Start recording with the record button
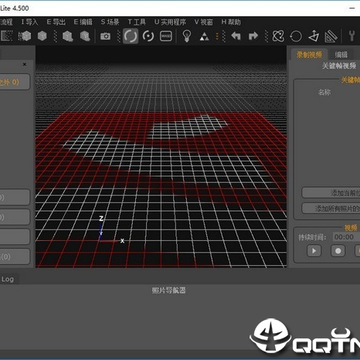This screenshot has width=360, height=360. click(x=338, y=251)
